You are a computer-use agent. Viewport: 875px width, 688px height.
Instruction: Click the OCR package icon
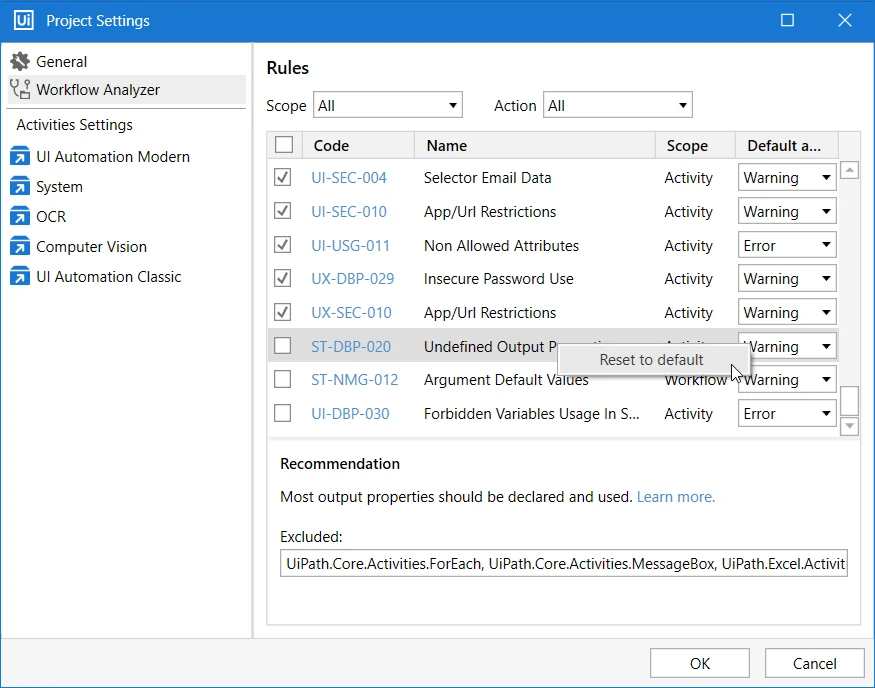pos(20,216)
